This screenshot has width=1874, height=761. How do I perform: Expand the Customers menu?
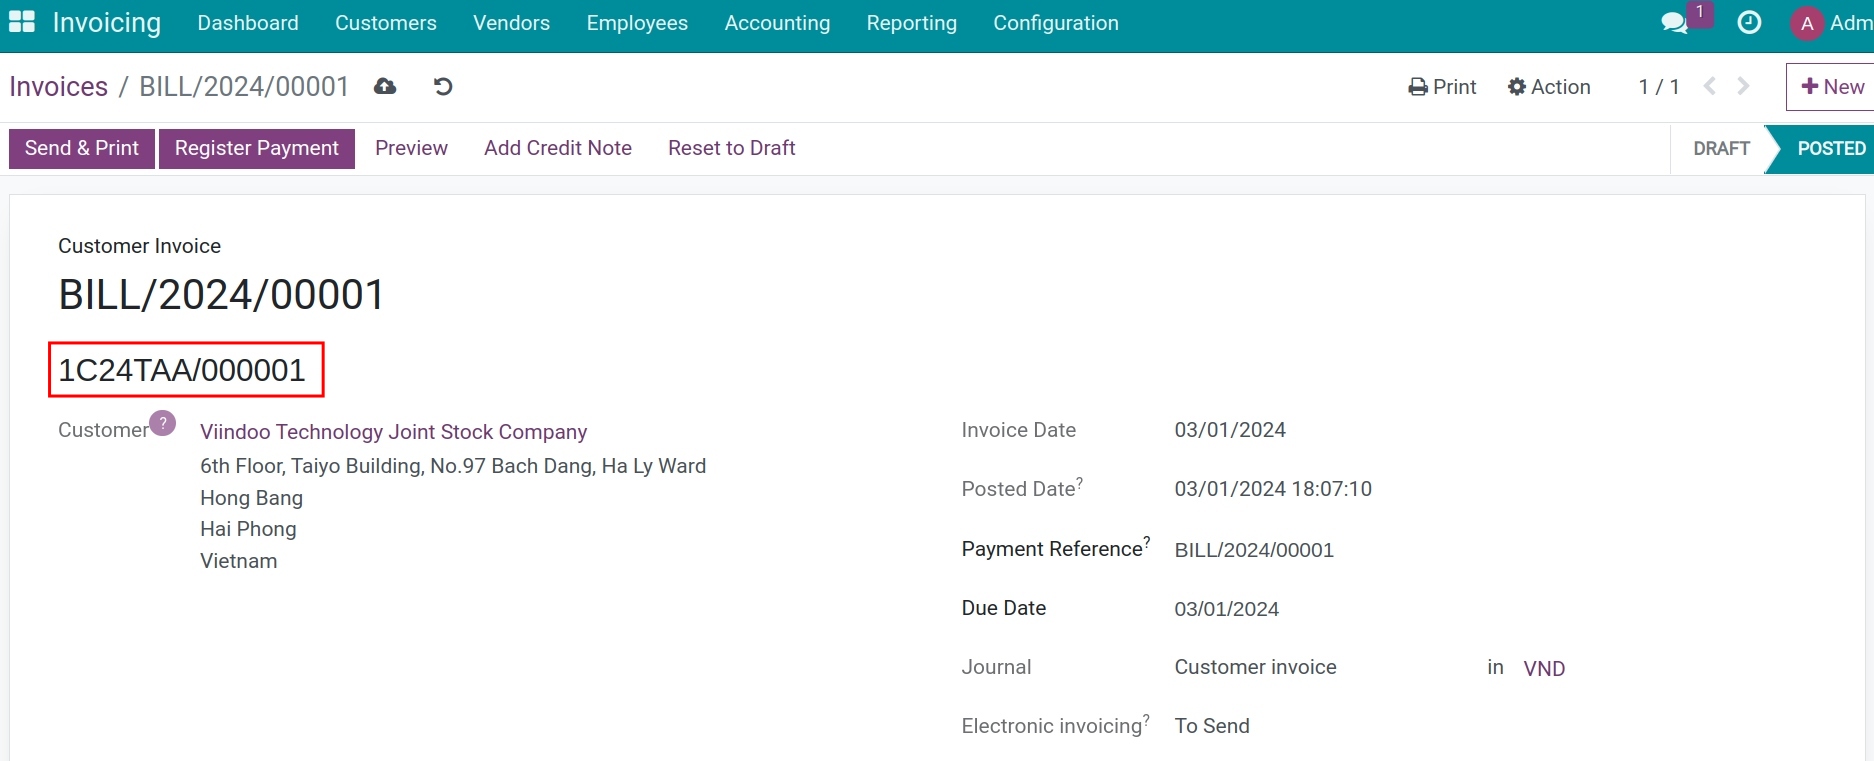click(385, 23)
